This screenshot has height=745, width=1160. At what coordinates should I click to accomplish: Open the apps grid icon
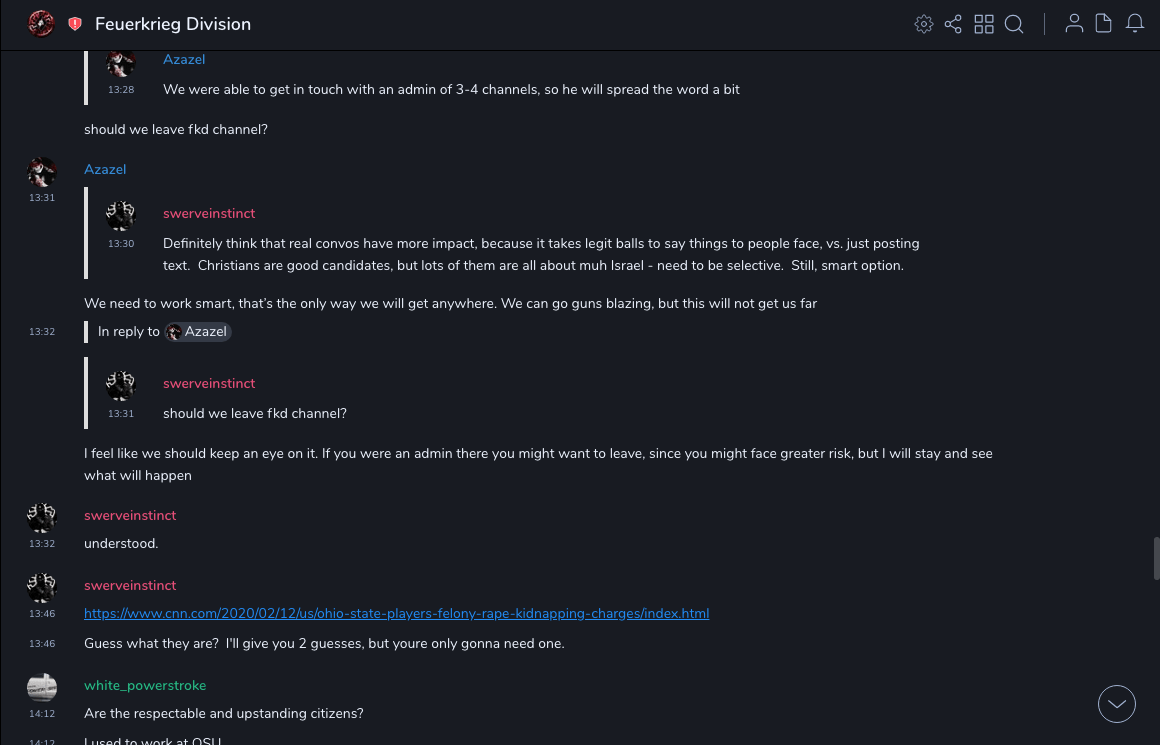pyautogui.click(x=984, y=24)
